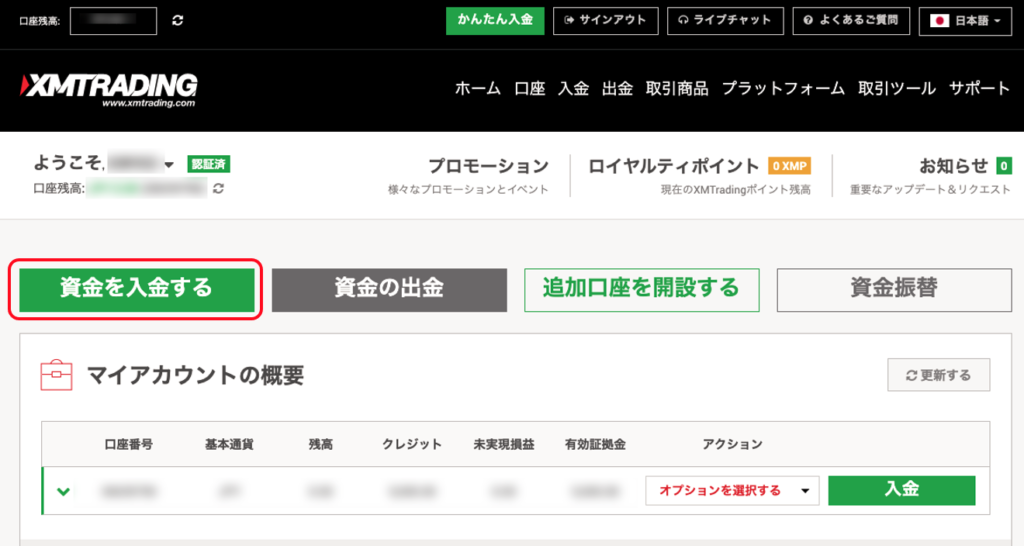Click the クレジット column header

pyautogui.click(x=412, y=445)
